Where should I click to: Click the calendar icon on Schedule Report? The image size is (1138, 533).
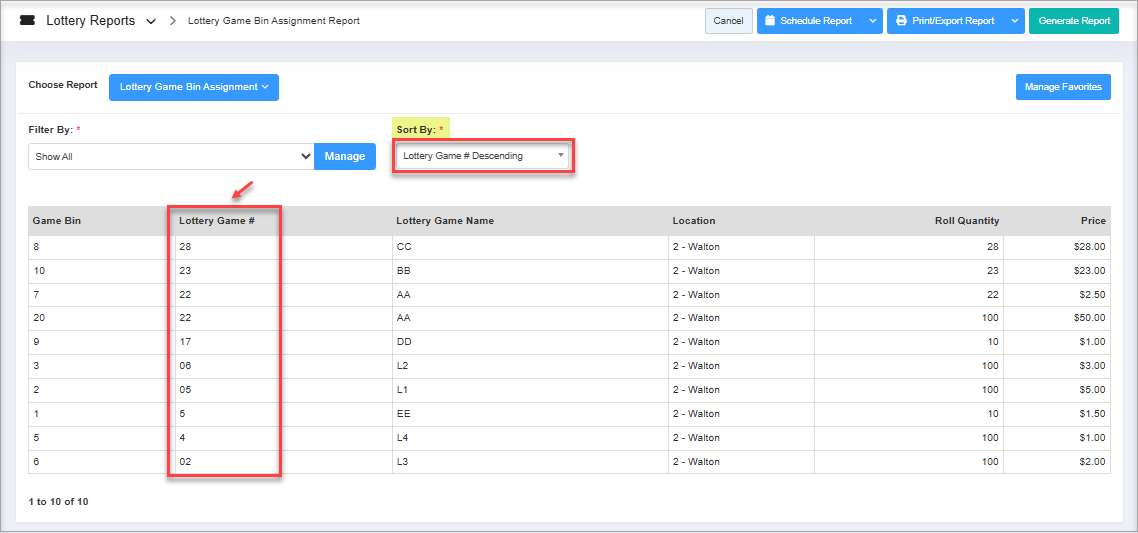(x=770, y=21)
